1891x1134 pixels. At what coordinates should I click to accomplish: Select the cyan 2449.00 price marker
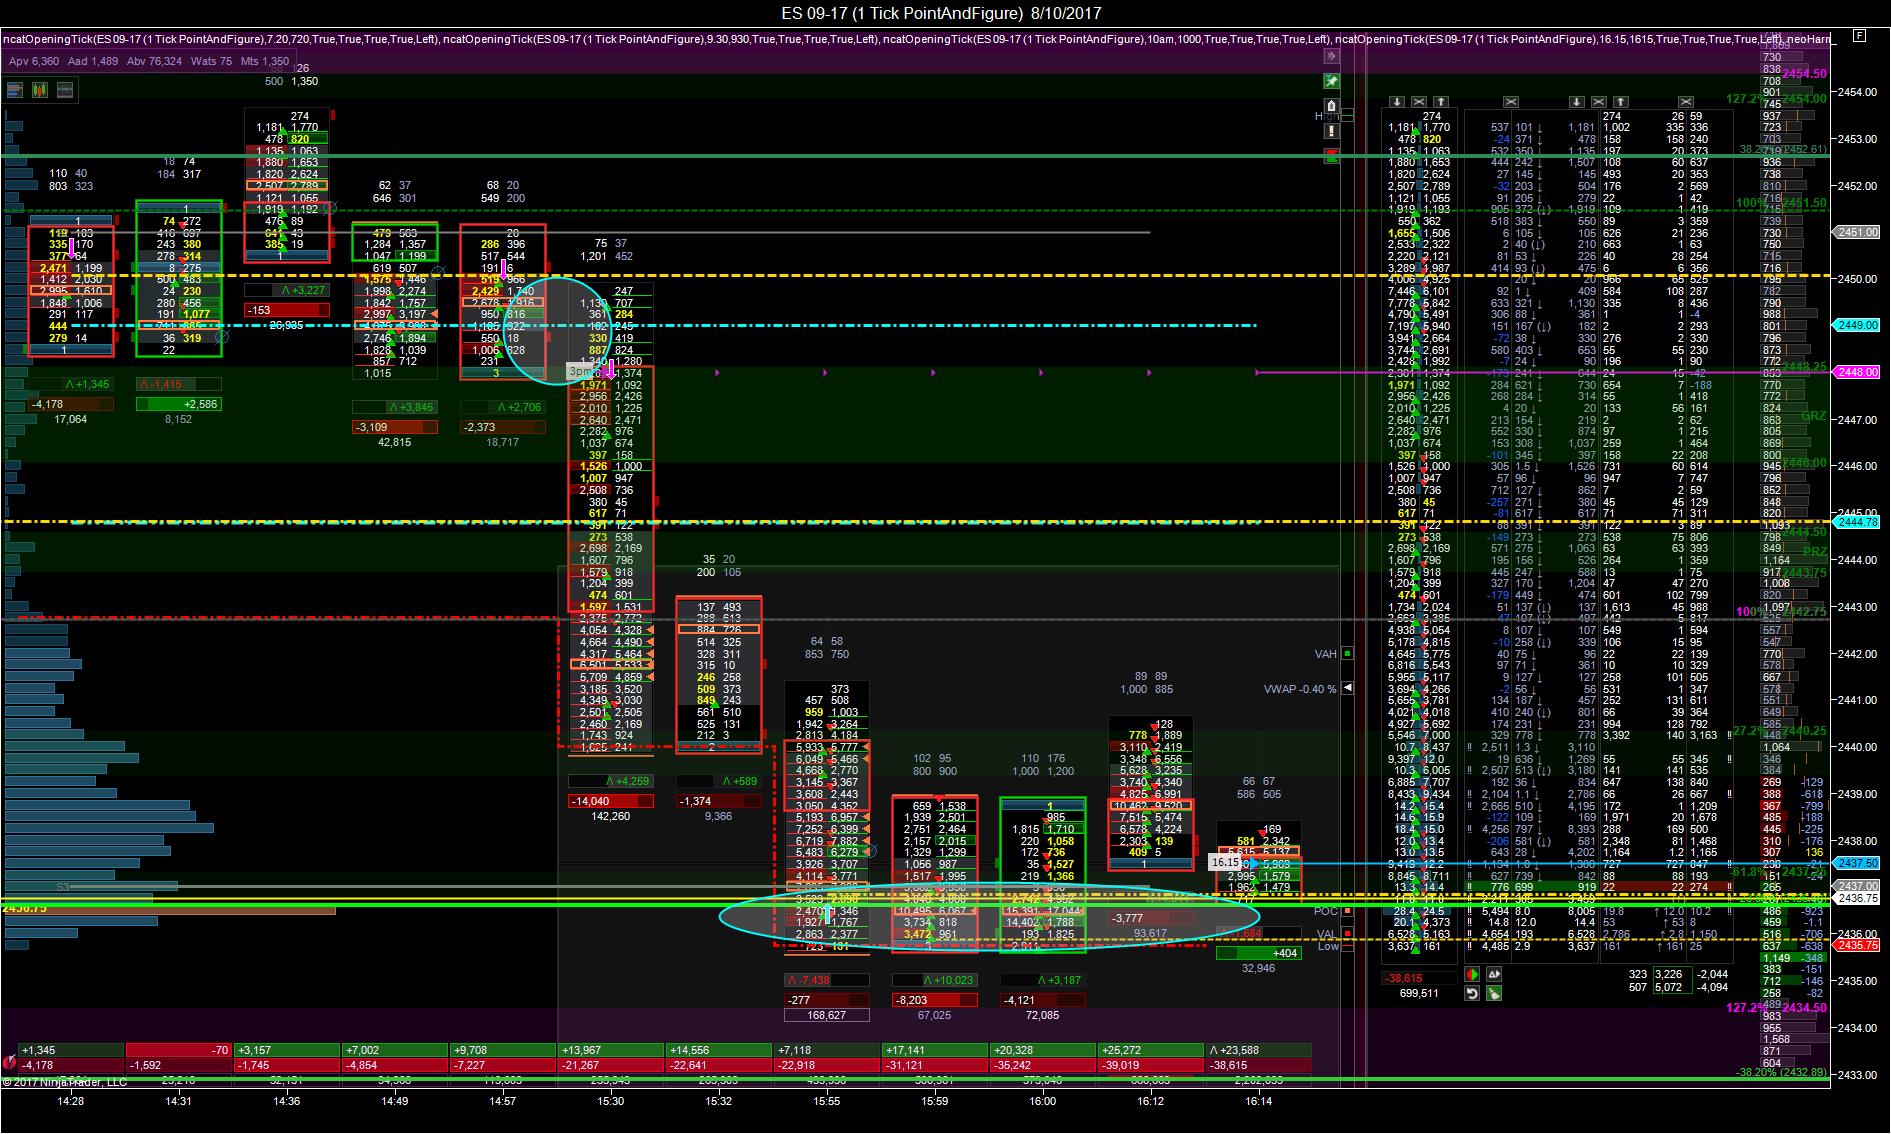point(1856,325)
